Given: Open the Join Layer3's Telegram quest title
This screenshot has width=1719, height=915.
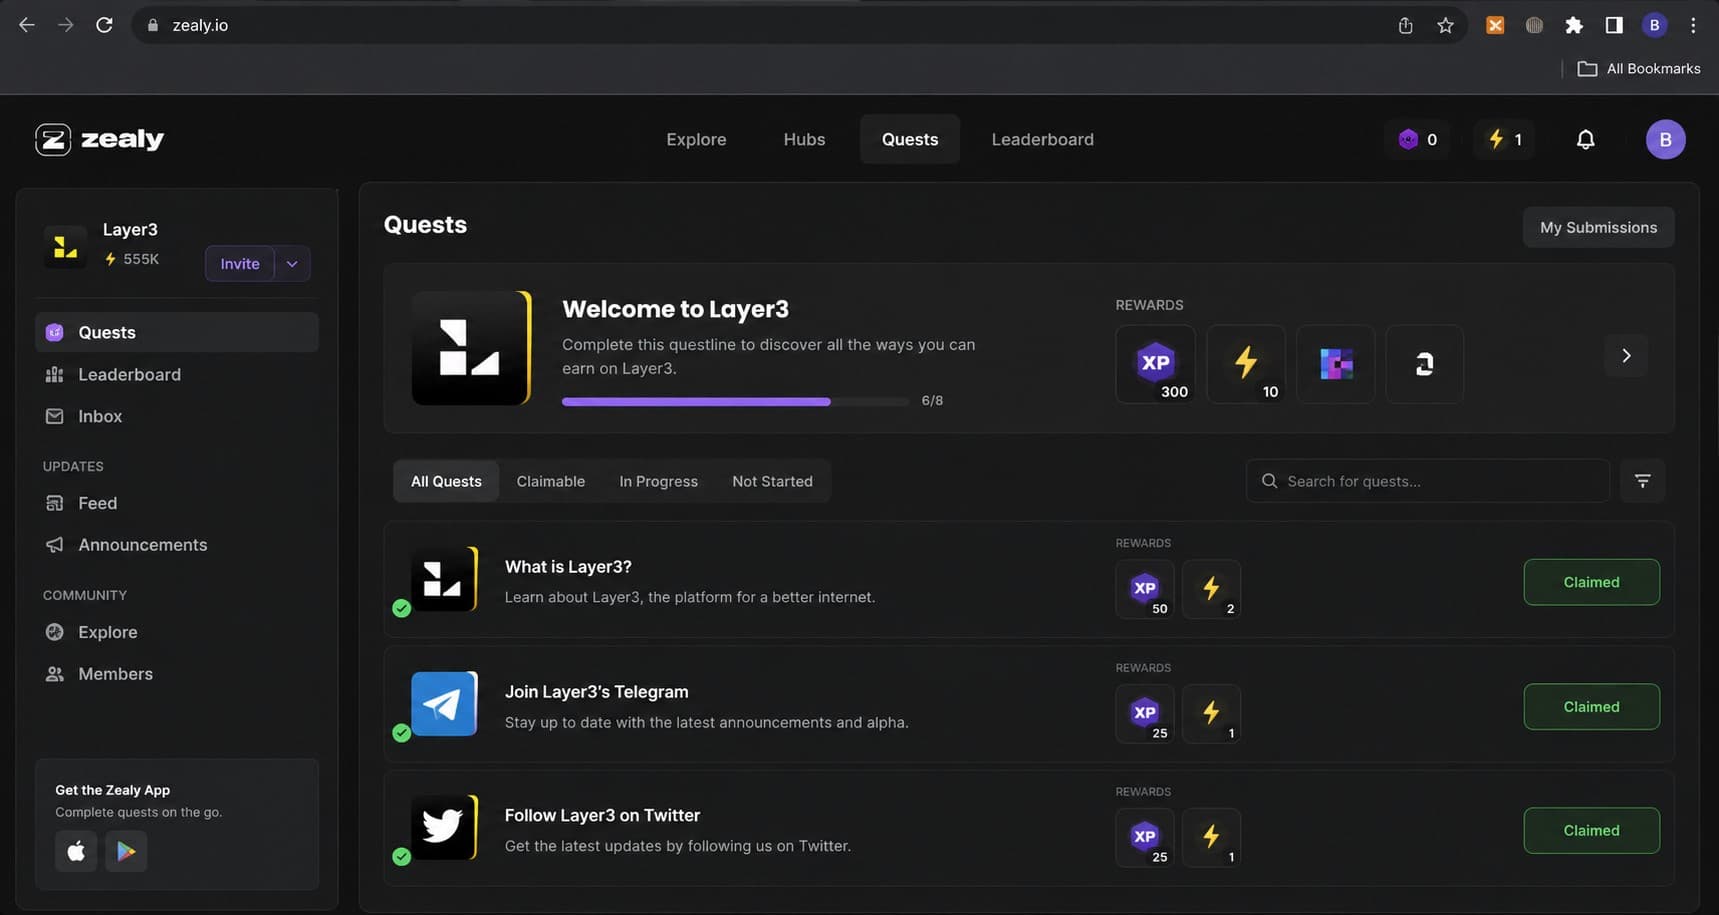Looking at the screenshot, I should (596, 692).
